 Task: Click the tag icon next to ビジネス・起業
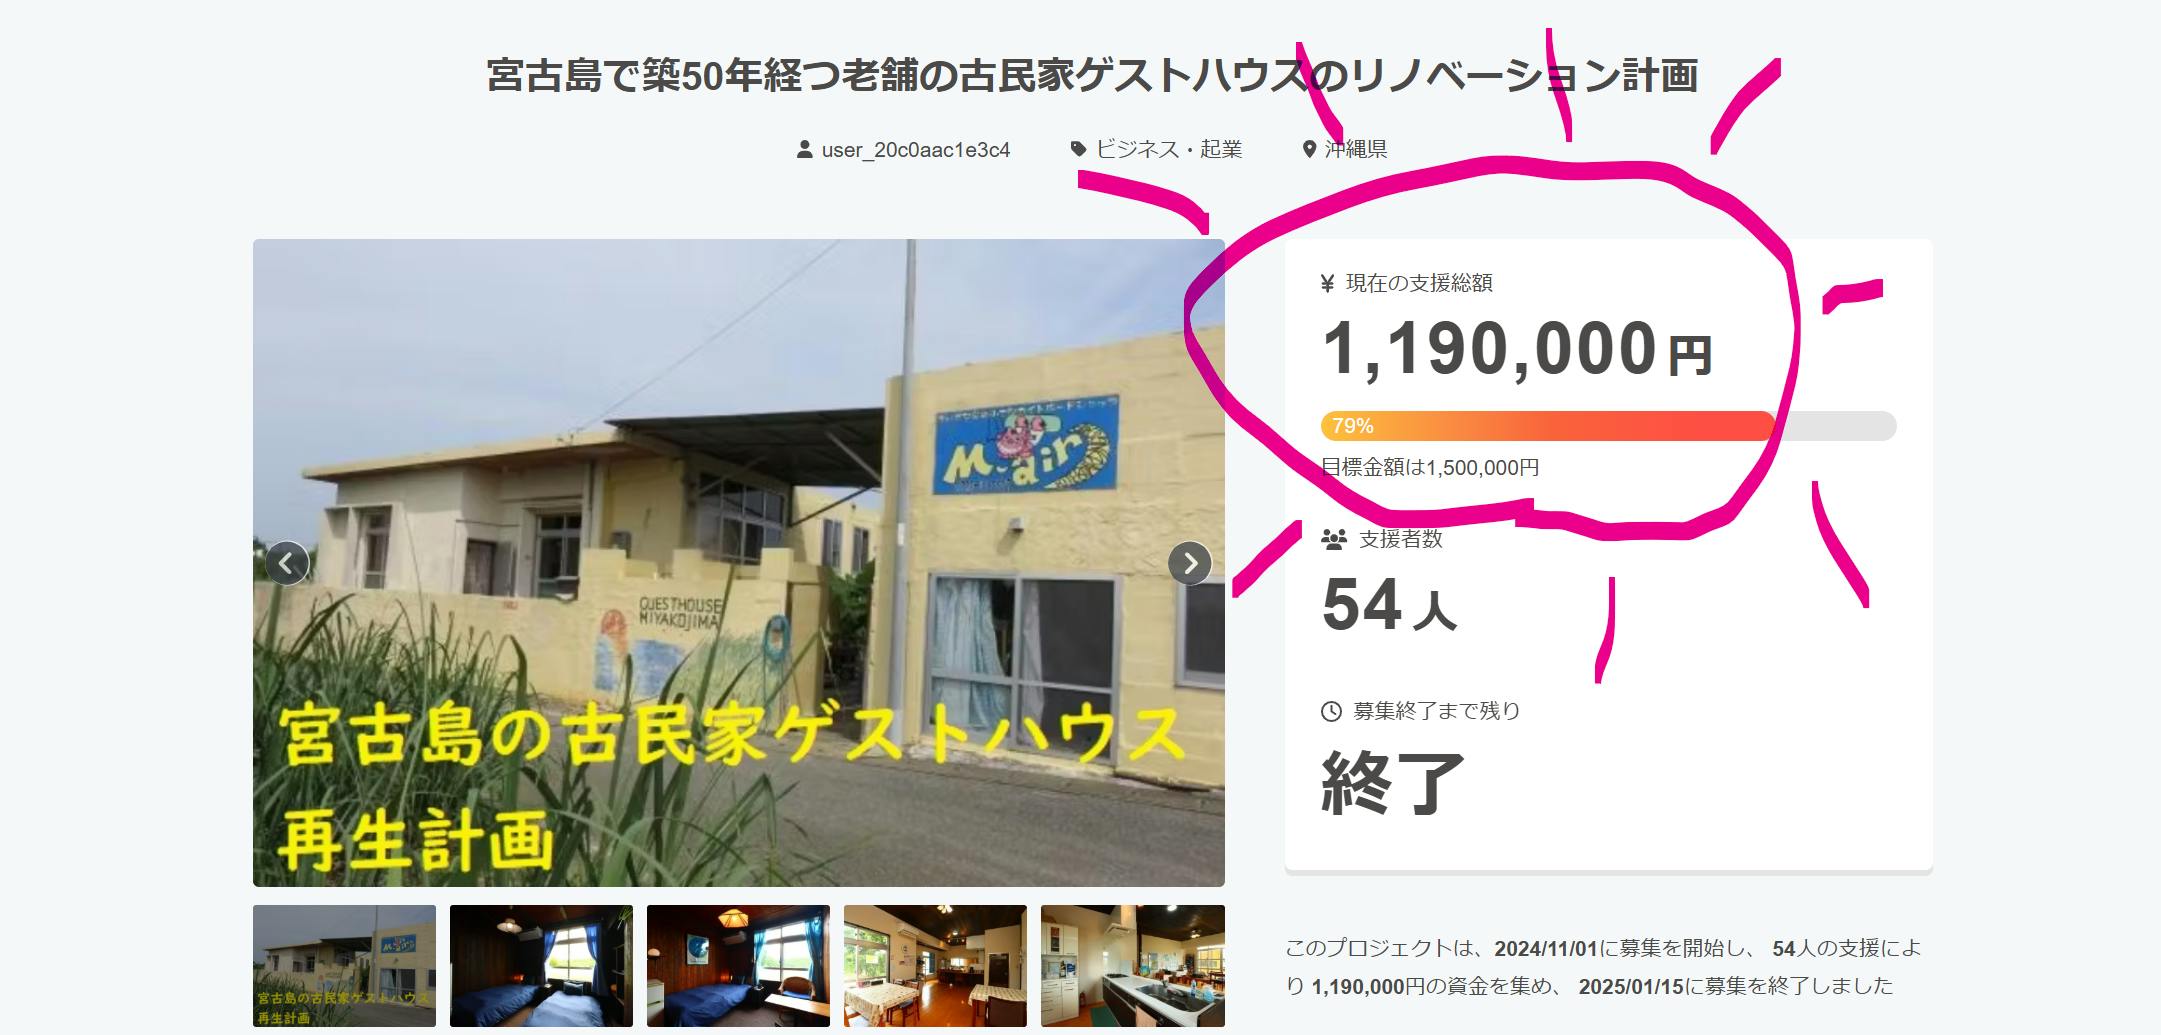pyautogui.click(x=1078, y=149)
